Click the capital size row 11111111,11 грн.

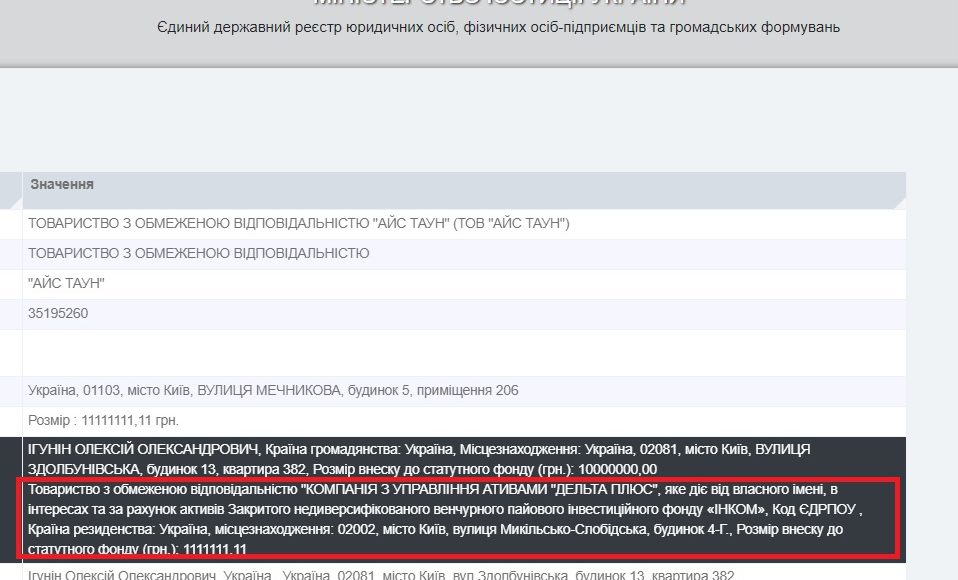(x=464, y=420)
